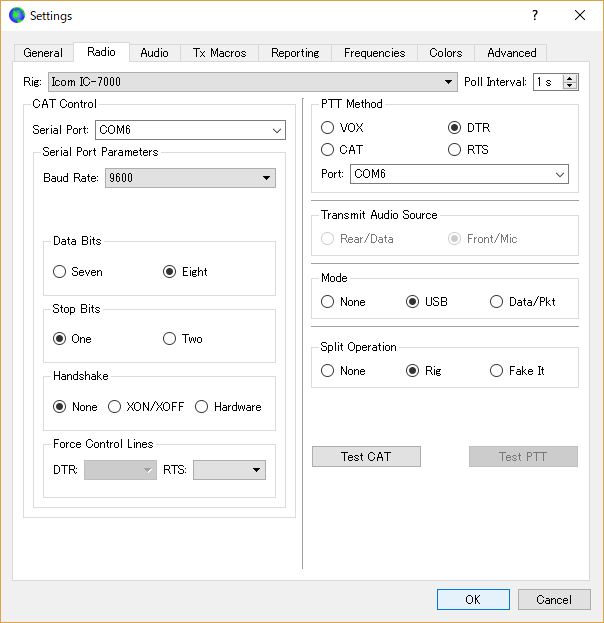The width and height of the screenshot is (604, 623).
Task: Click the Test CAT button
Action: point(366,457)
